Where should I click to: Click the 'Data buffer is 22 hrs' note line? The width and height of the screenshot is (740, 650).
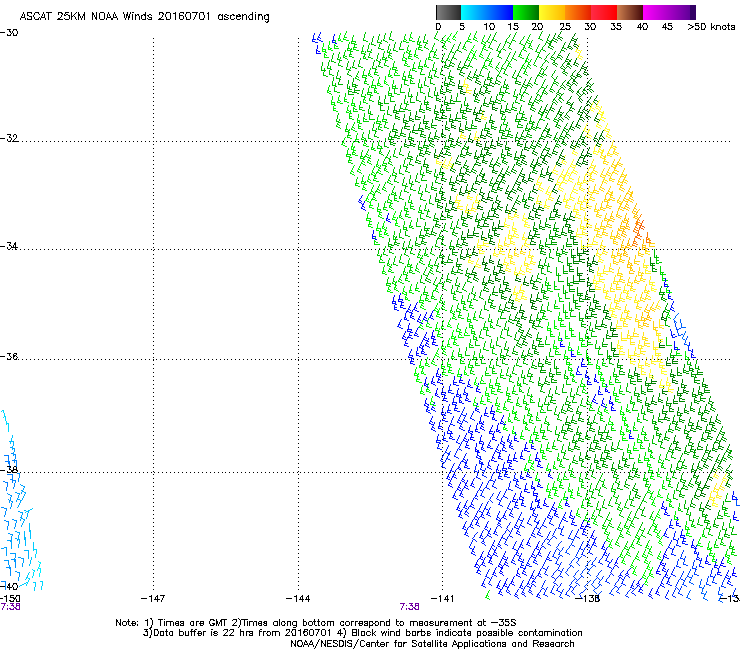click(x=362, y=633)
